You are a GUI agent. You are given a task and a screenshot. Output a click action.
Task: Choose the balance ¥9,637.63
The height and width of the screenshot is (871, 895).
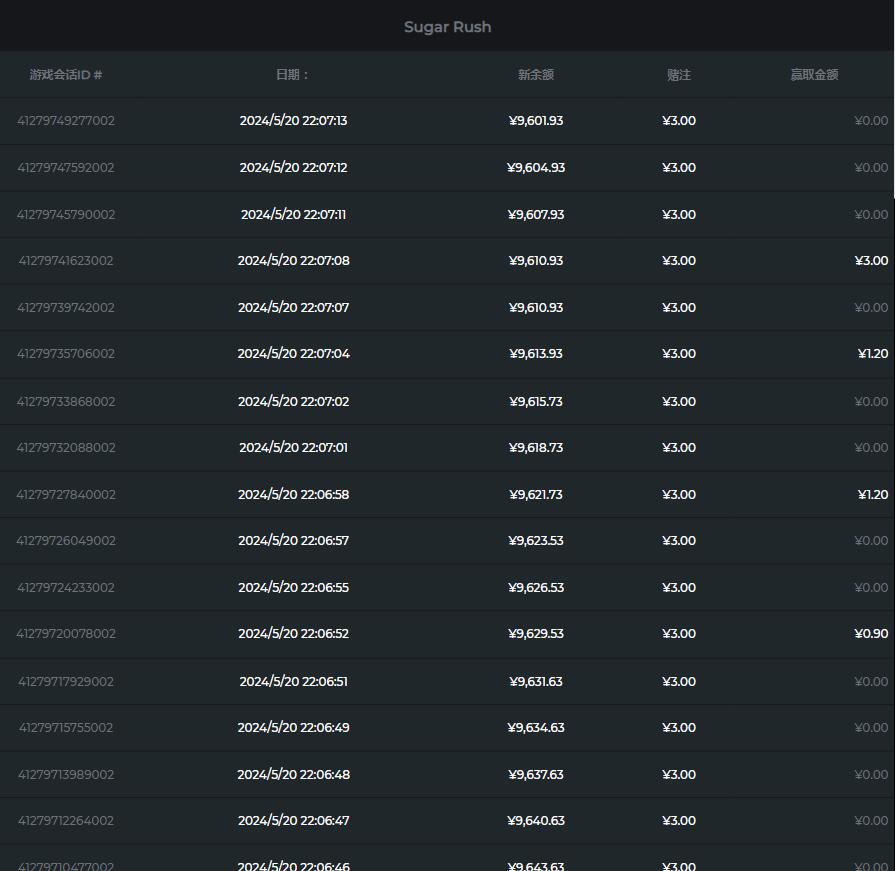tap(536, 775)
